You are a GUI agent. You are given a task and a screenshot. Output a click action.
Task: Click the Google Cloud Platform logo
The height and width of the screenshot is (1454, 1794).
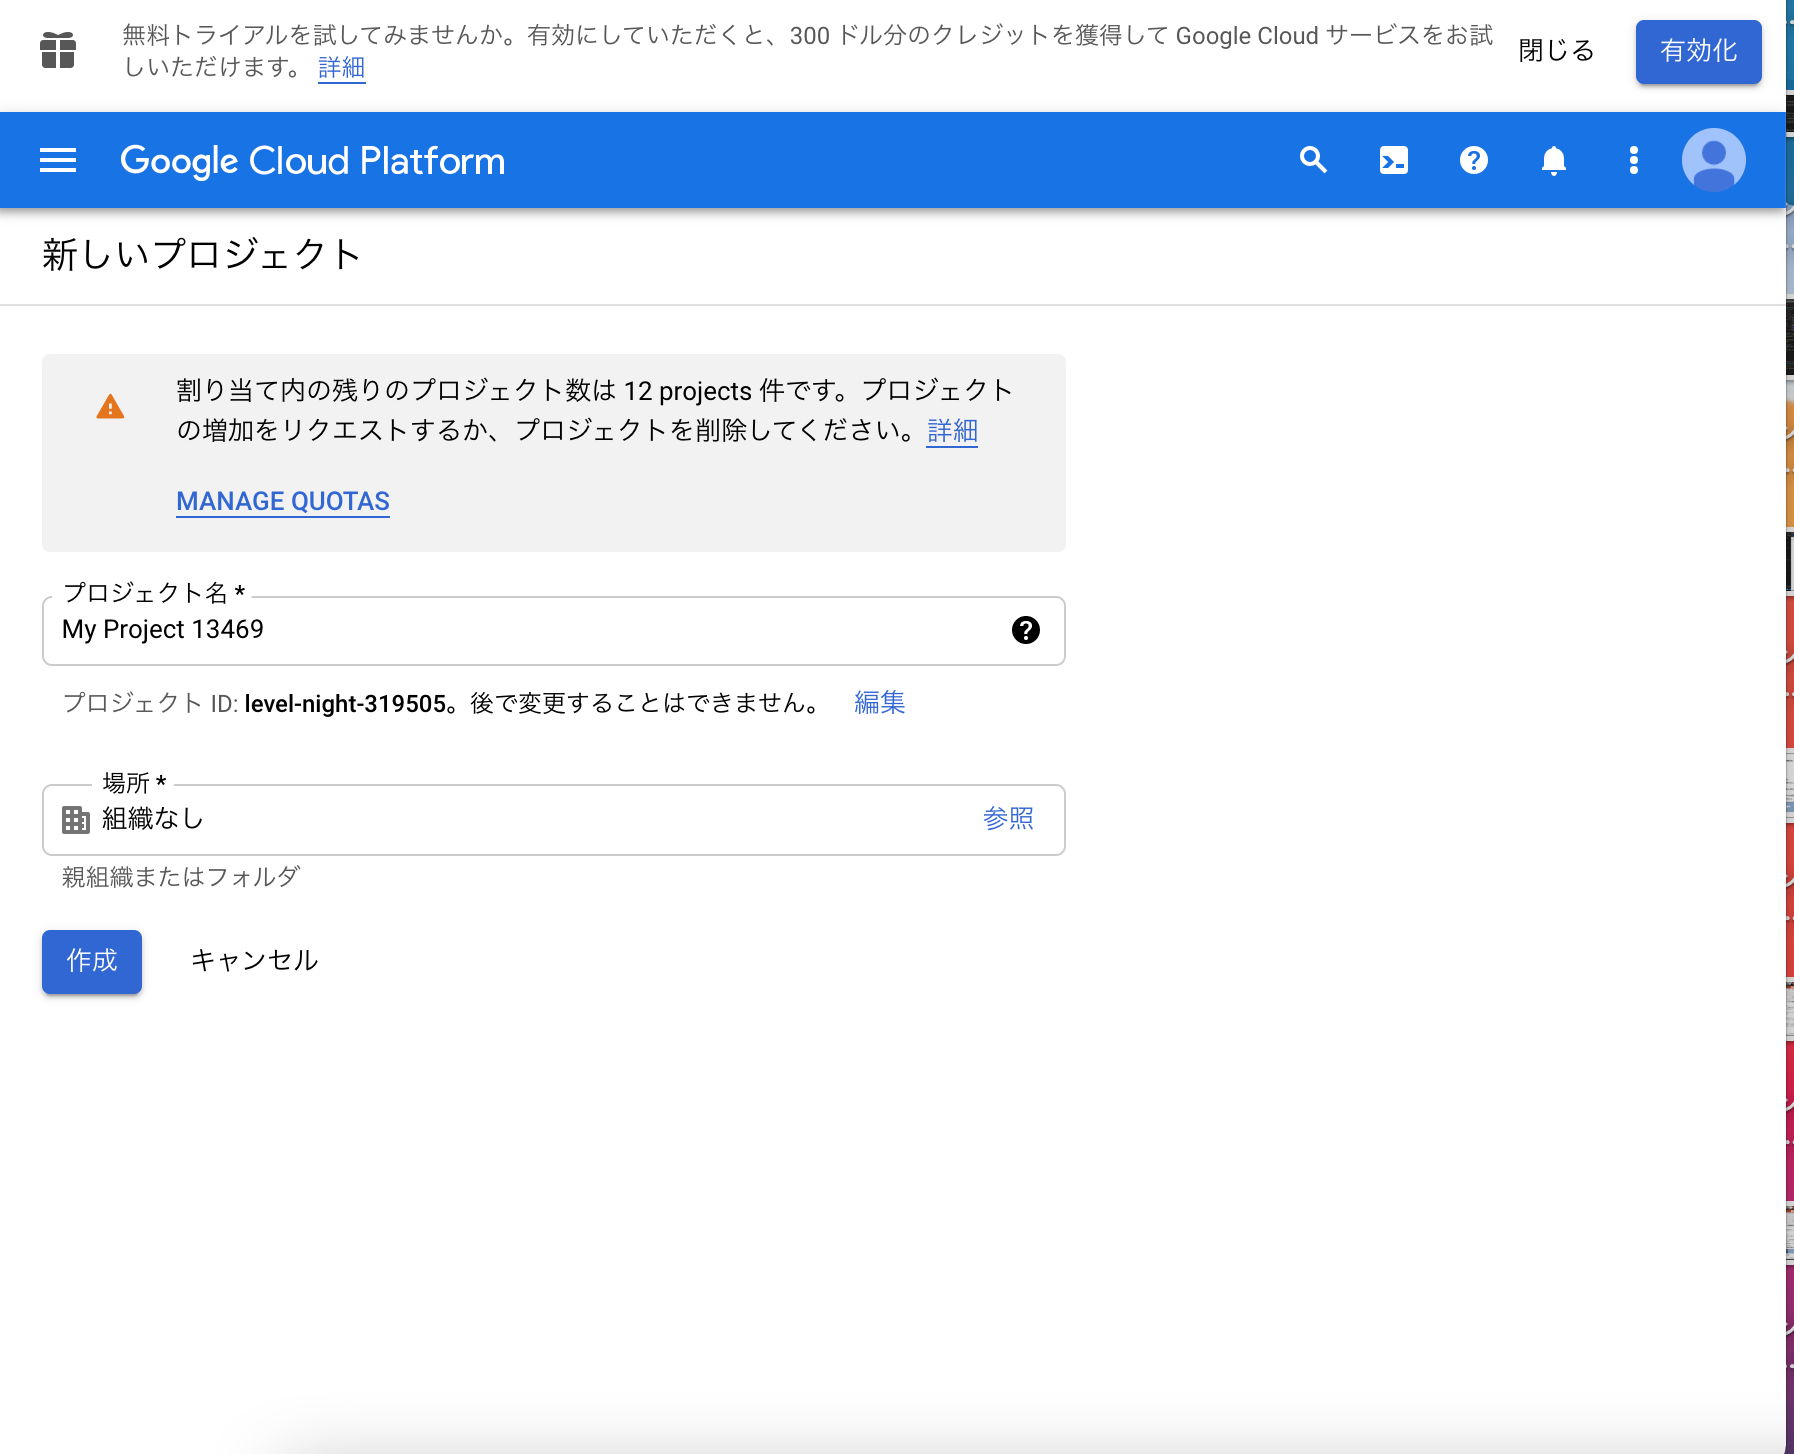313,160
